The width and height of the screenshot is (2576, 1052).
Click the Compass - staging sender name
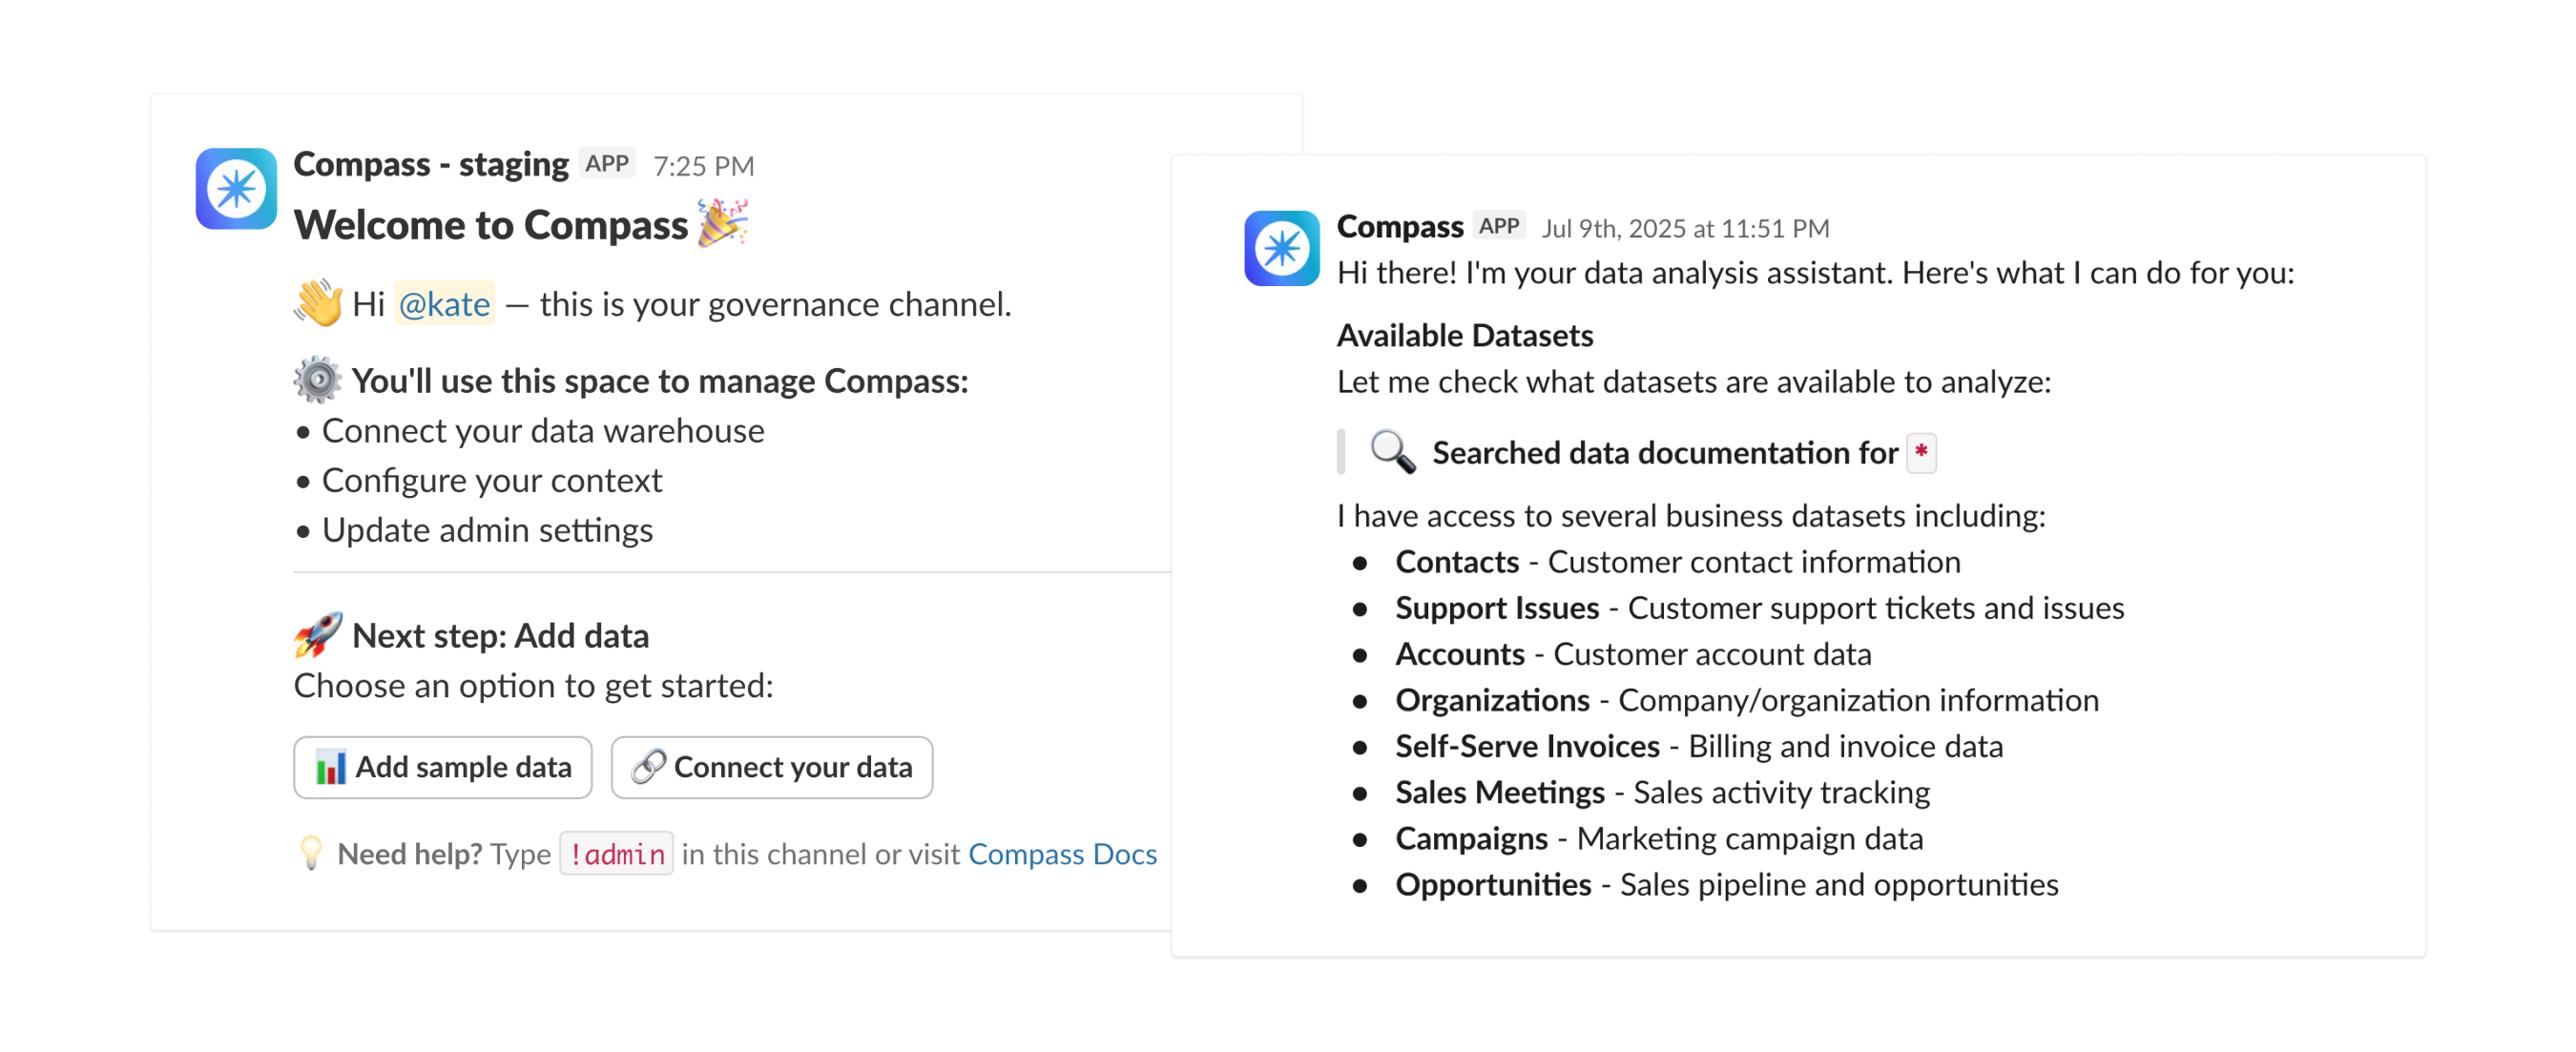tap(431, 164)
